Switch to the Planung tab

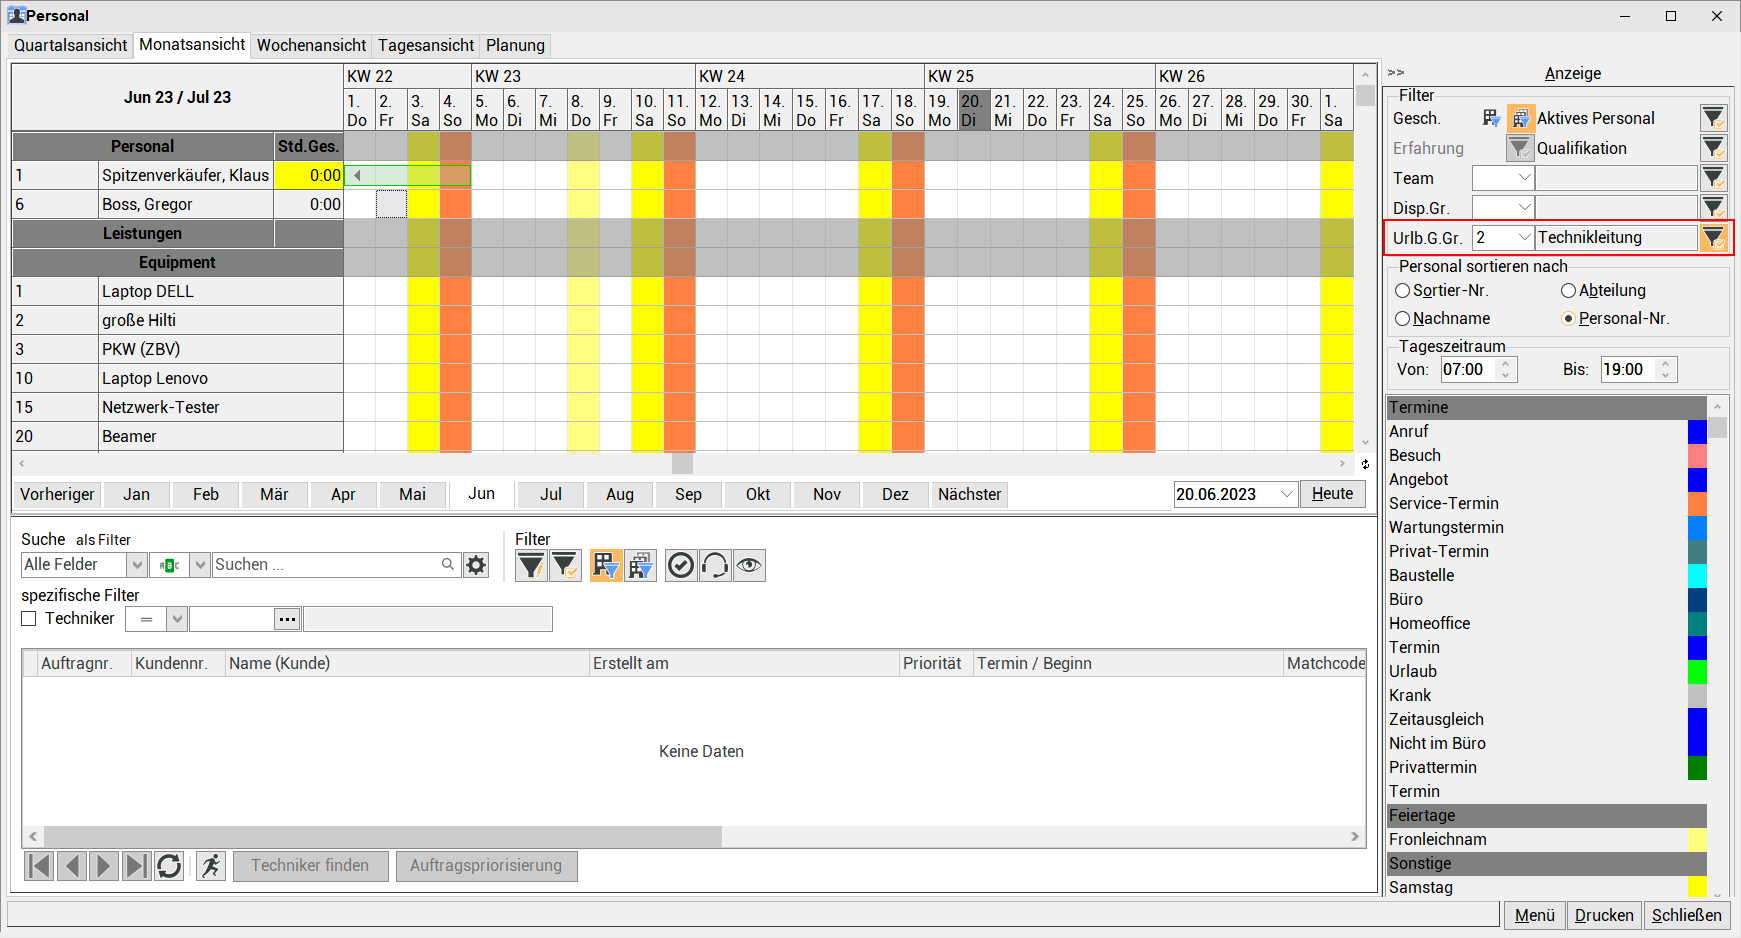click(515, 45)
